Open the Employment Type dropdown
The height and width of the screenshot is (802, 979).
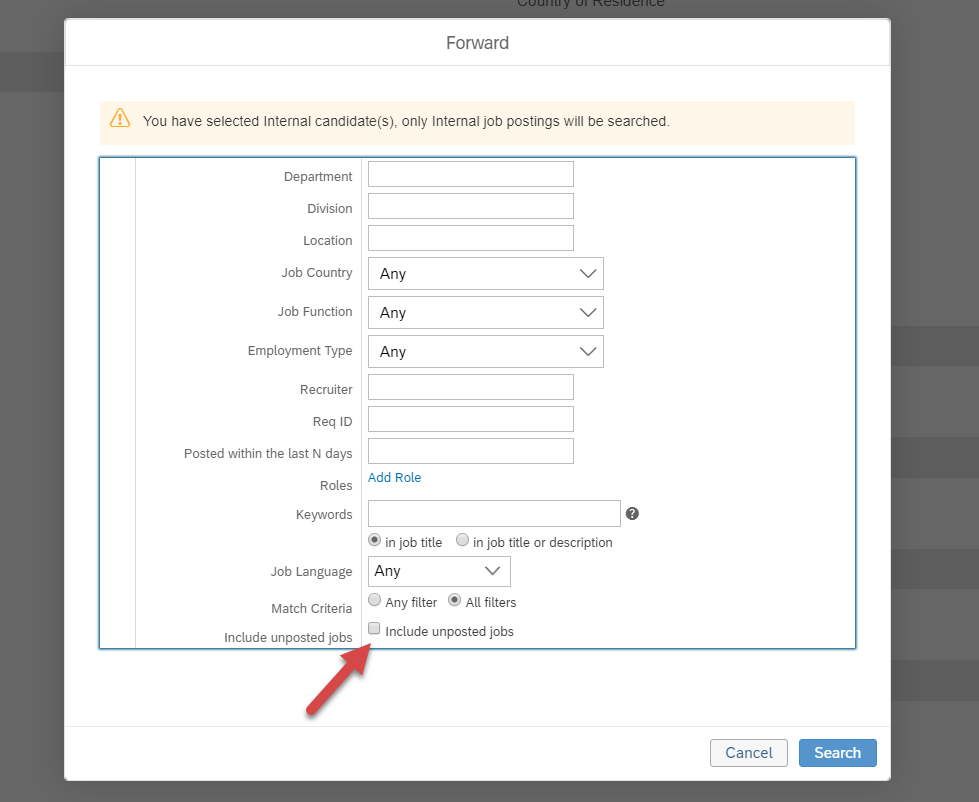point(486,351)
